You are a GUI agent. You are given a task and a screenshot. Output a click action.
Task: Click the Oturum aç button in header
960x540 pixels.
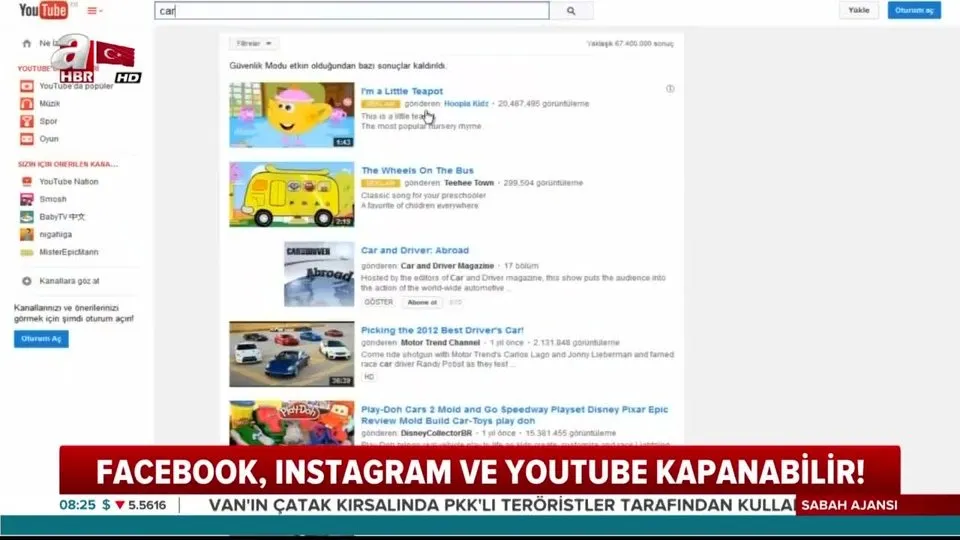pyautogui.click(x=914, y=10)
